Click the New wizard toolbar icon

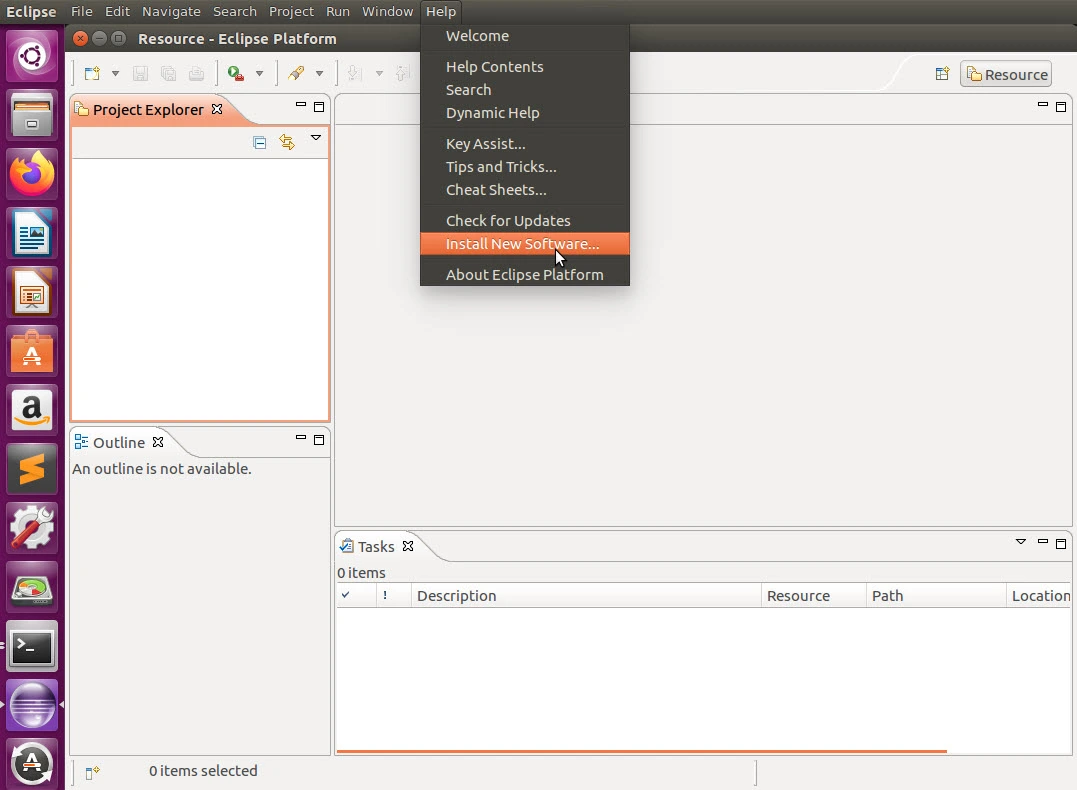click(x=92, y=73)
